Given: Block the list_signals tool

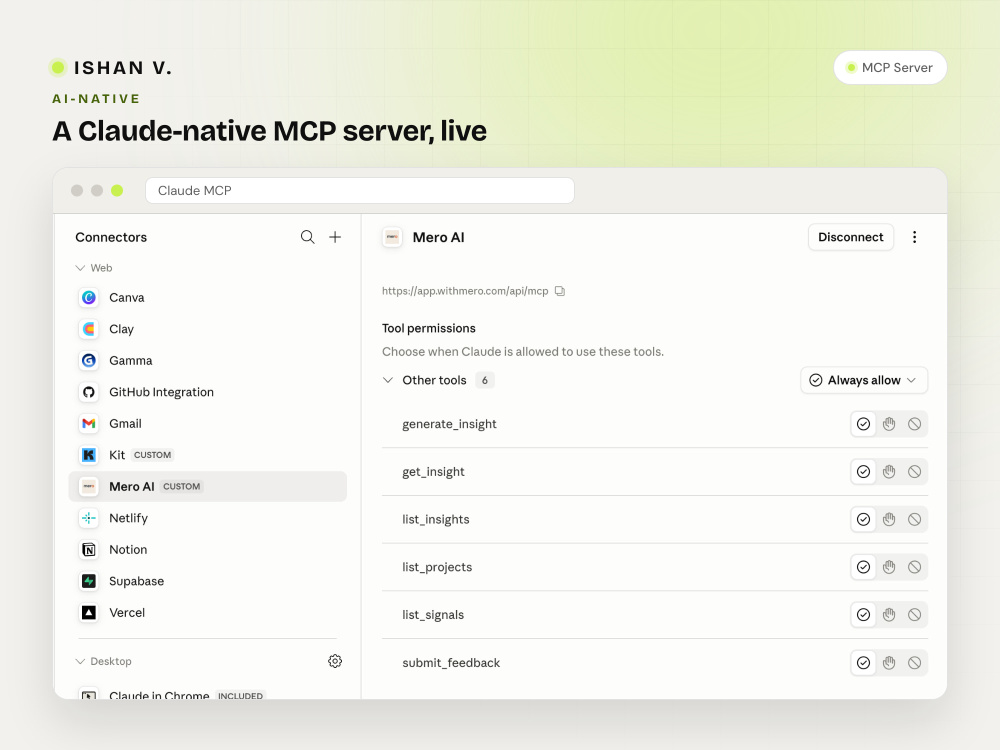Looking at the screenshot, I should coord(915,615).
